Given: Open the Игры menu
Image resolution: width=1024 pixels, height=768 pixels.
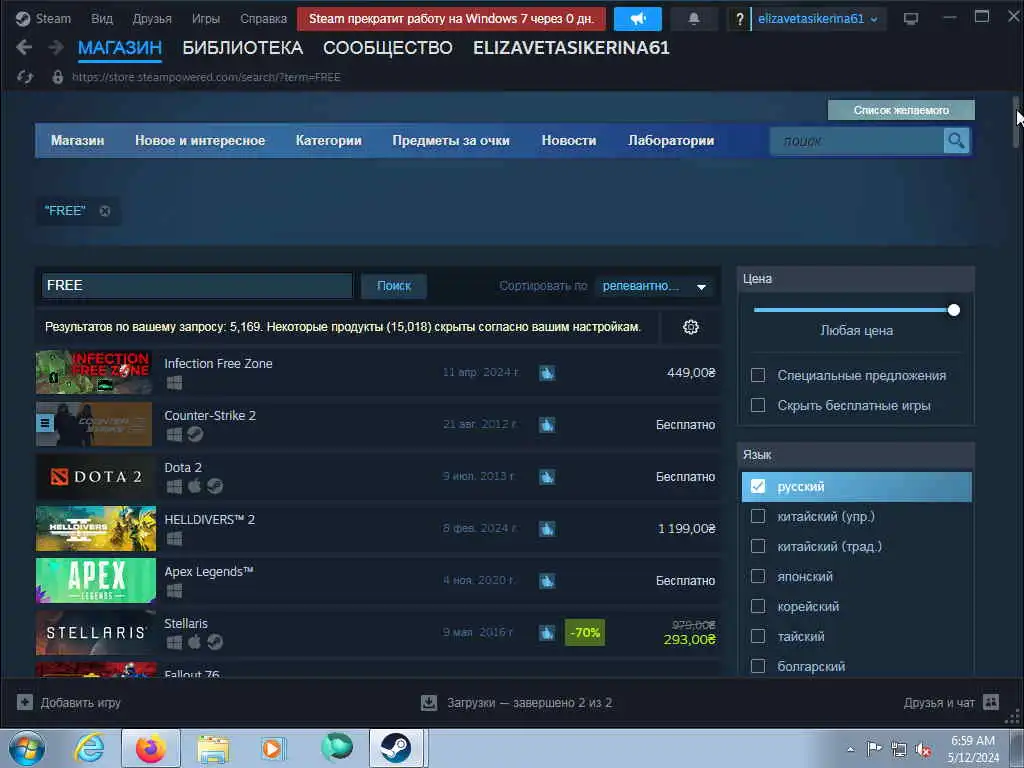Looking at the screenshot, I should pyautogui.click(x=206, y=18).
